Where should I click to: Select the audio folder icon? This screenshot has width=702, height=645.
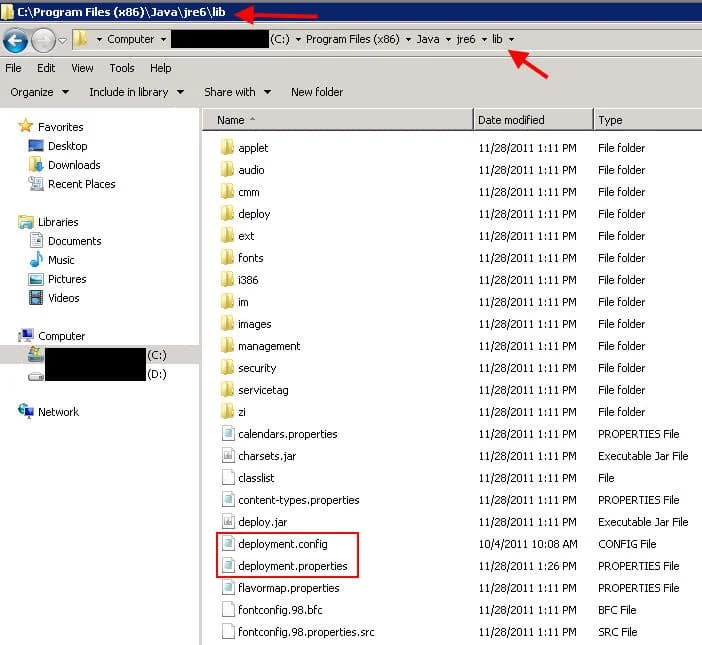tap(227, 169)
